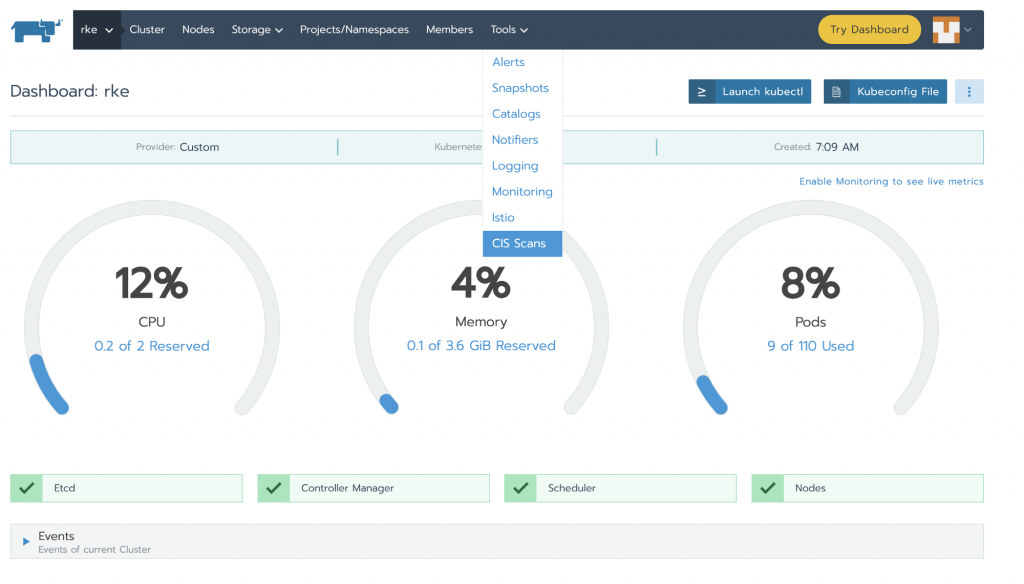
Task: Click Enable Monitoring to see live metrics
Action: tap(890, 182)
